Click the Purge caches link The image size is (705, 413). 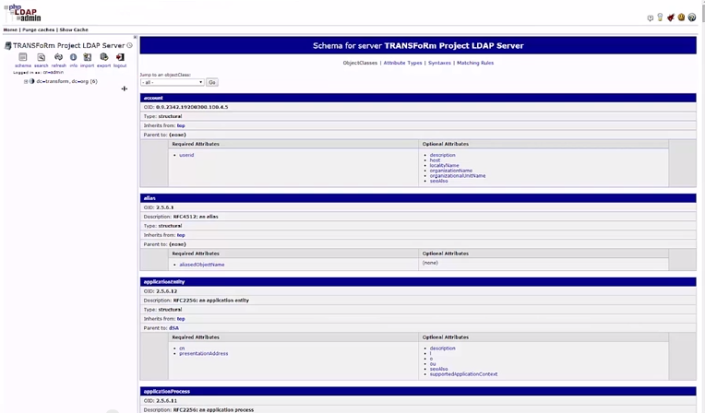point(37,30)
